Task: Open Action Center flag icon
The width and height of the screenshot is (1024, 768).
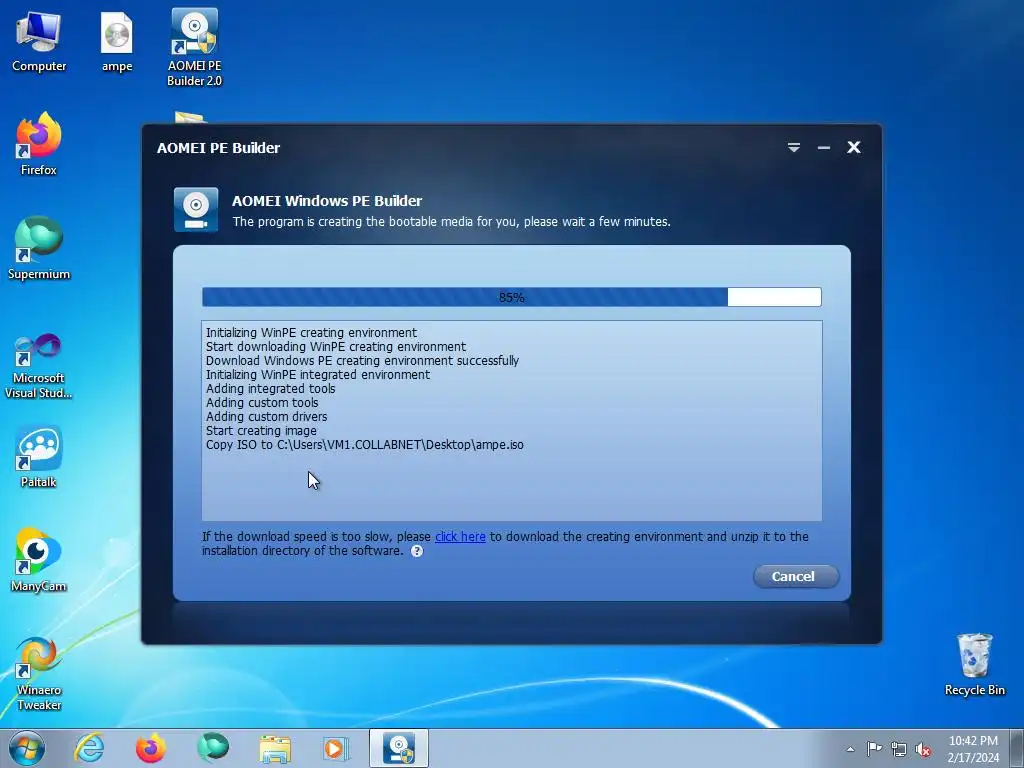Action: coord(874,748)
